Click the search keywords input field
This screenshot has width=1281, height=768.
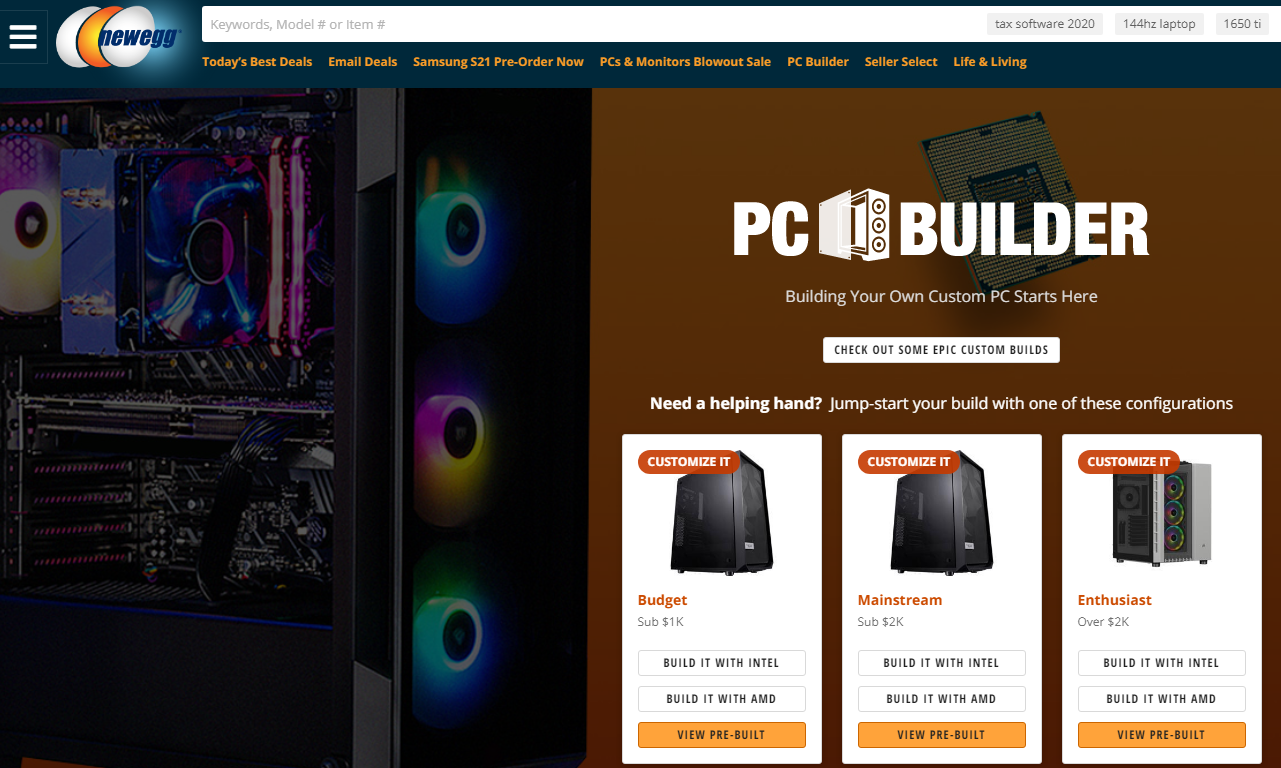[590, 24]
